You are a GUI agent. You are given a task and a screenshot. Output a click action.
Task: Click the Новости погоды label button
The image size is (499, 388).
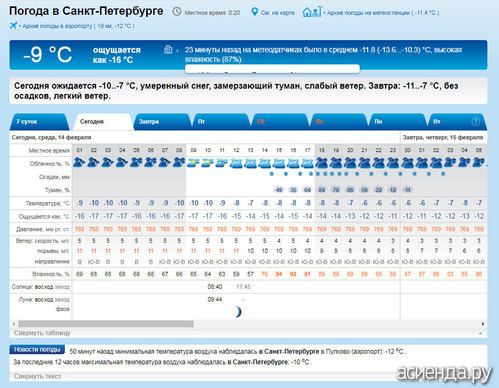[x=37, y=349]
